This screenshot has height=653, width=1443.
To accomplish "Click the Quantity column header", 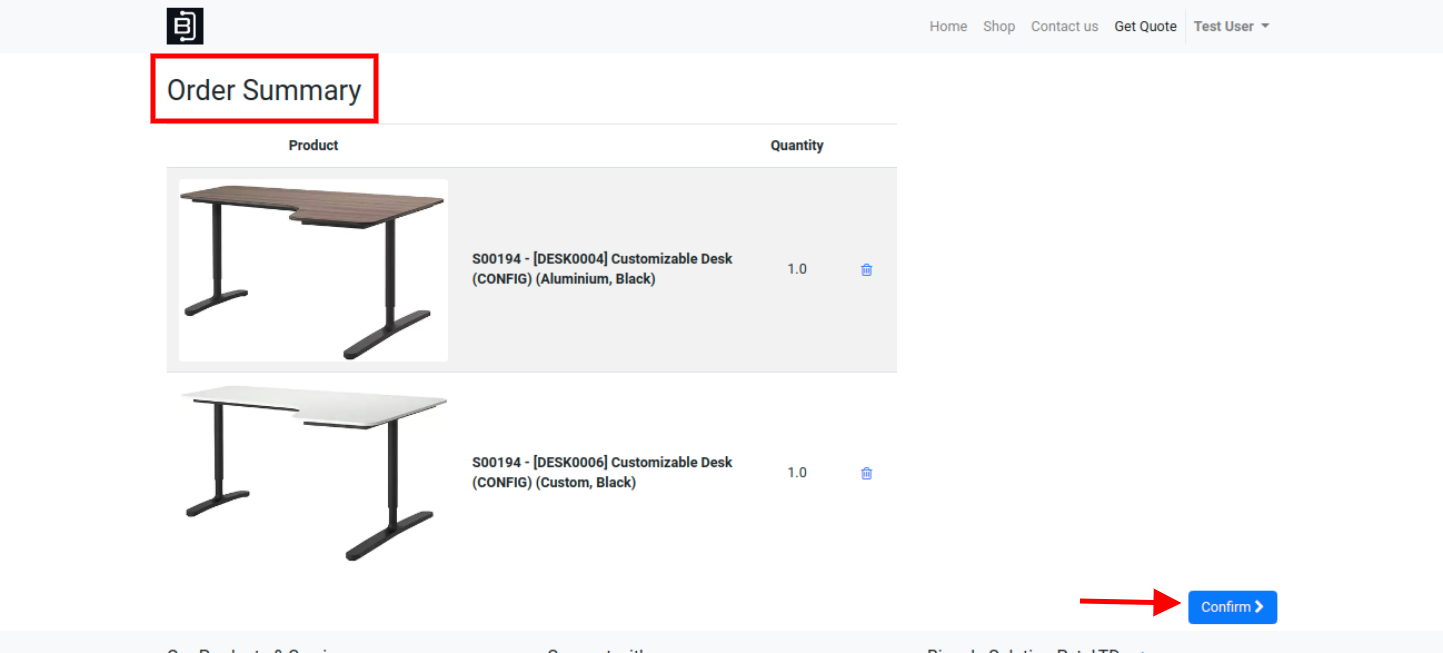I will (x=797, y=146).
